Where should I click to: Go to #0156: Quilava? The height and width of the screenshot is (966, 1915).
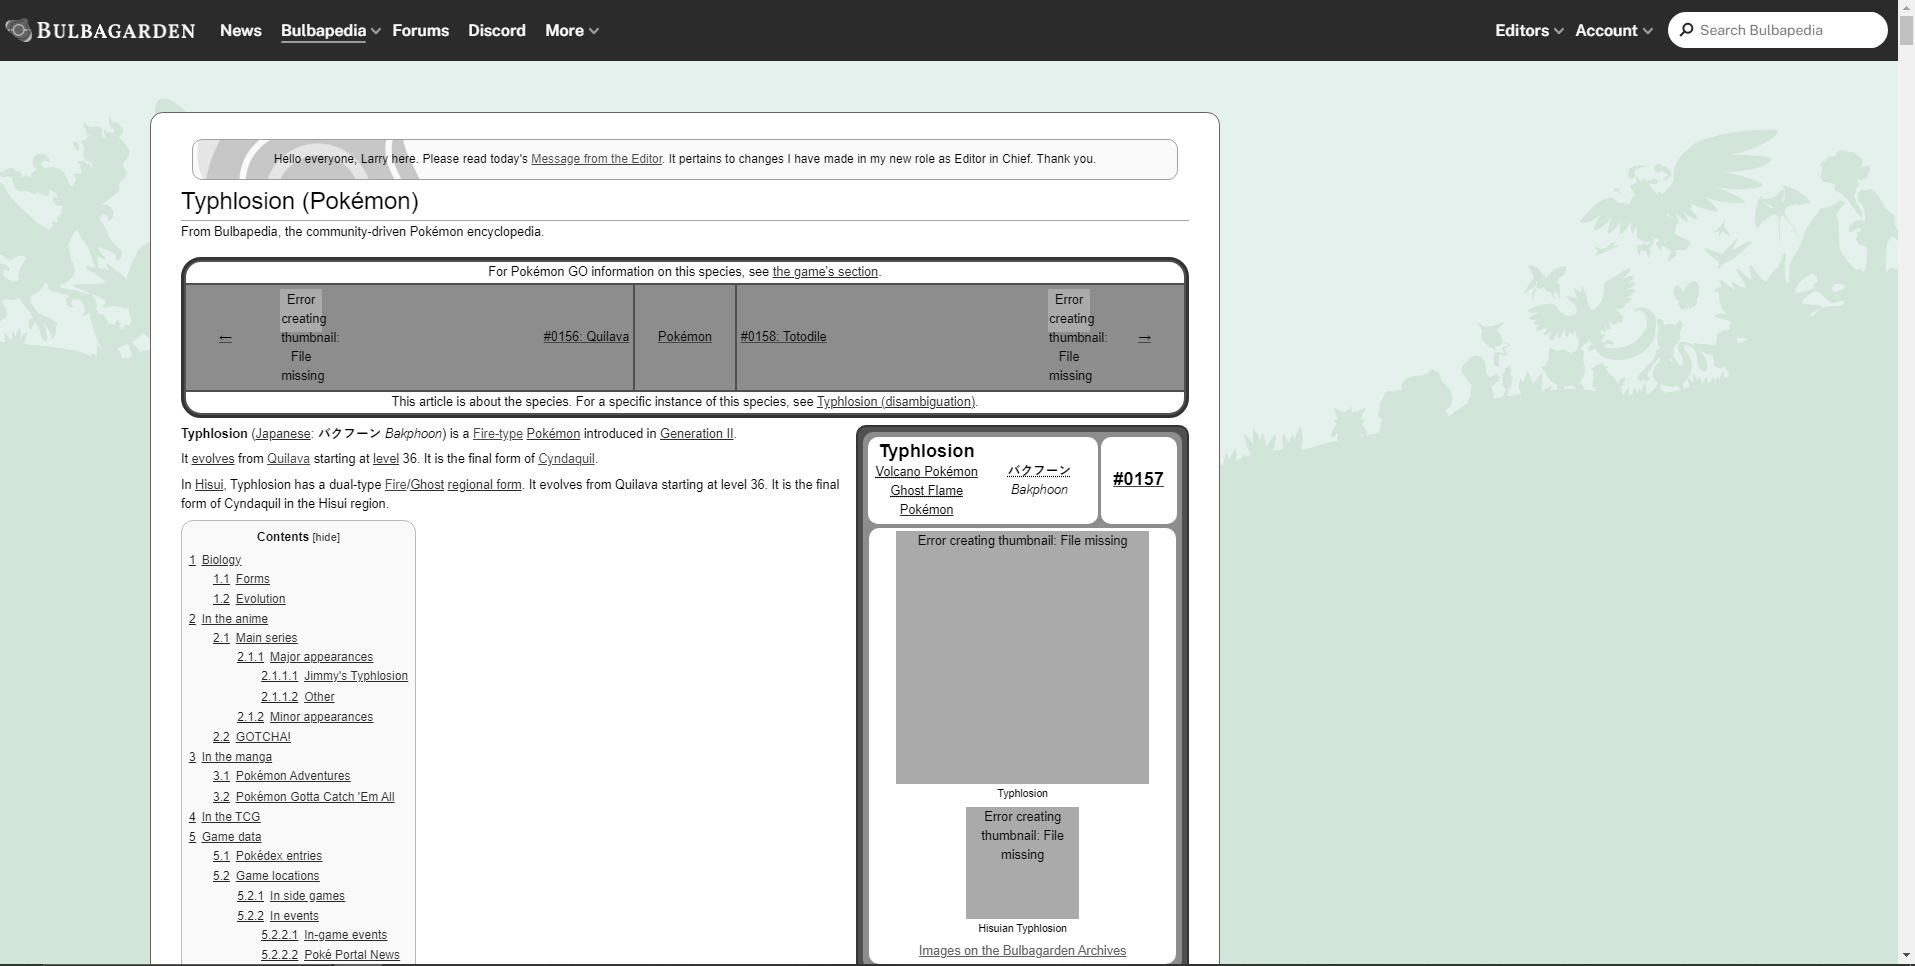tap(586, 337)
